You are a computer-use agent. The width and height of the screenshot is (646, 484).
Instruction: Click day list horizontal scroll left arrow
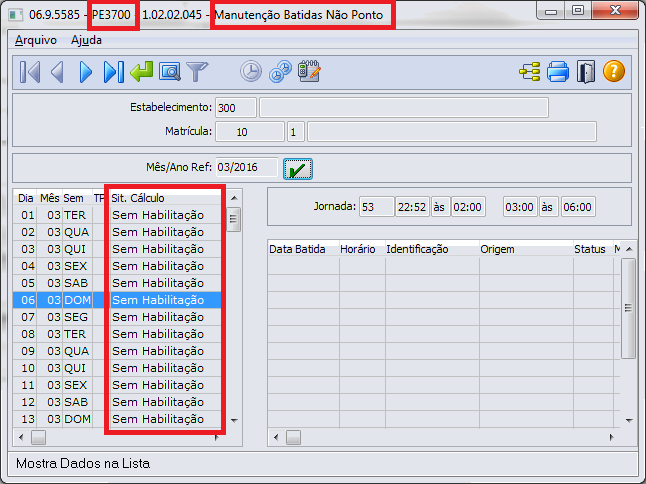tap(21, 437)
